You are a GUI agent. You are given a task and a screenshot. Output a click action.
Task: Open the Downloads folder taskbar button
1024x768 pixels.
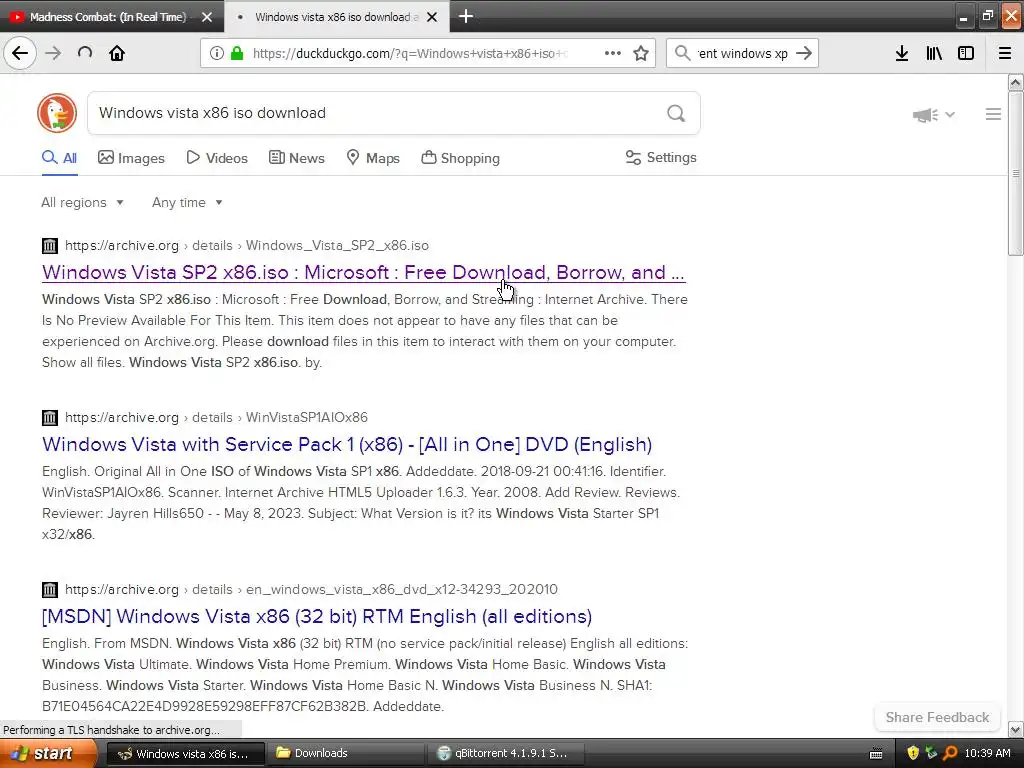click(x=345, y=754)
